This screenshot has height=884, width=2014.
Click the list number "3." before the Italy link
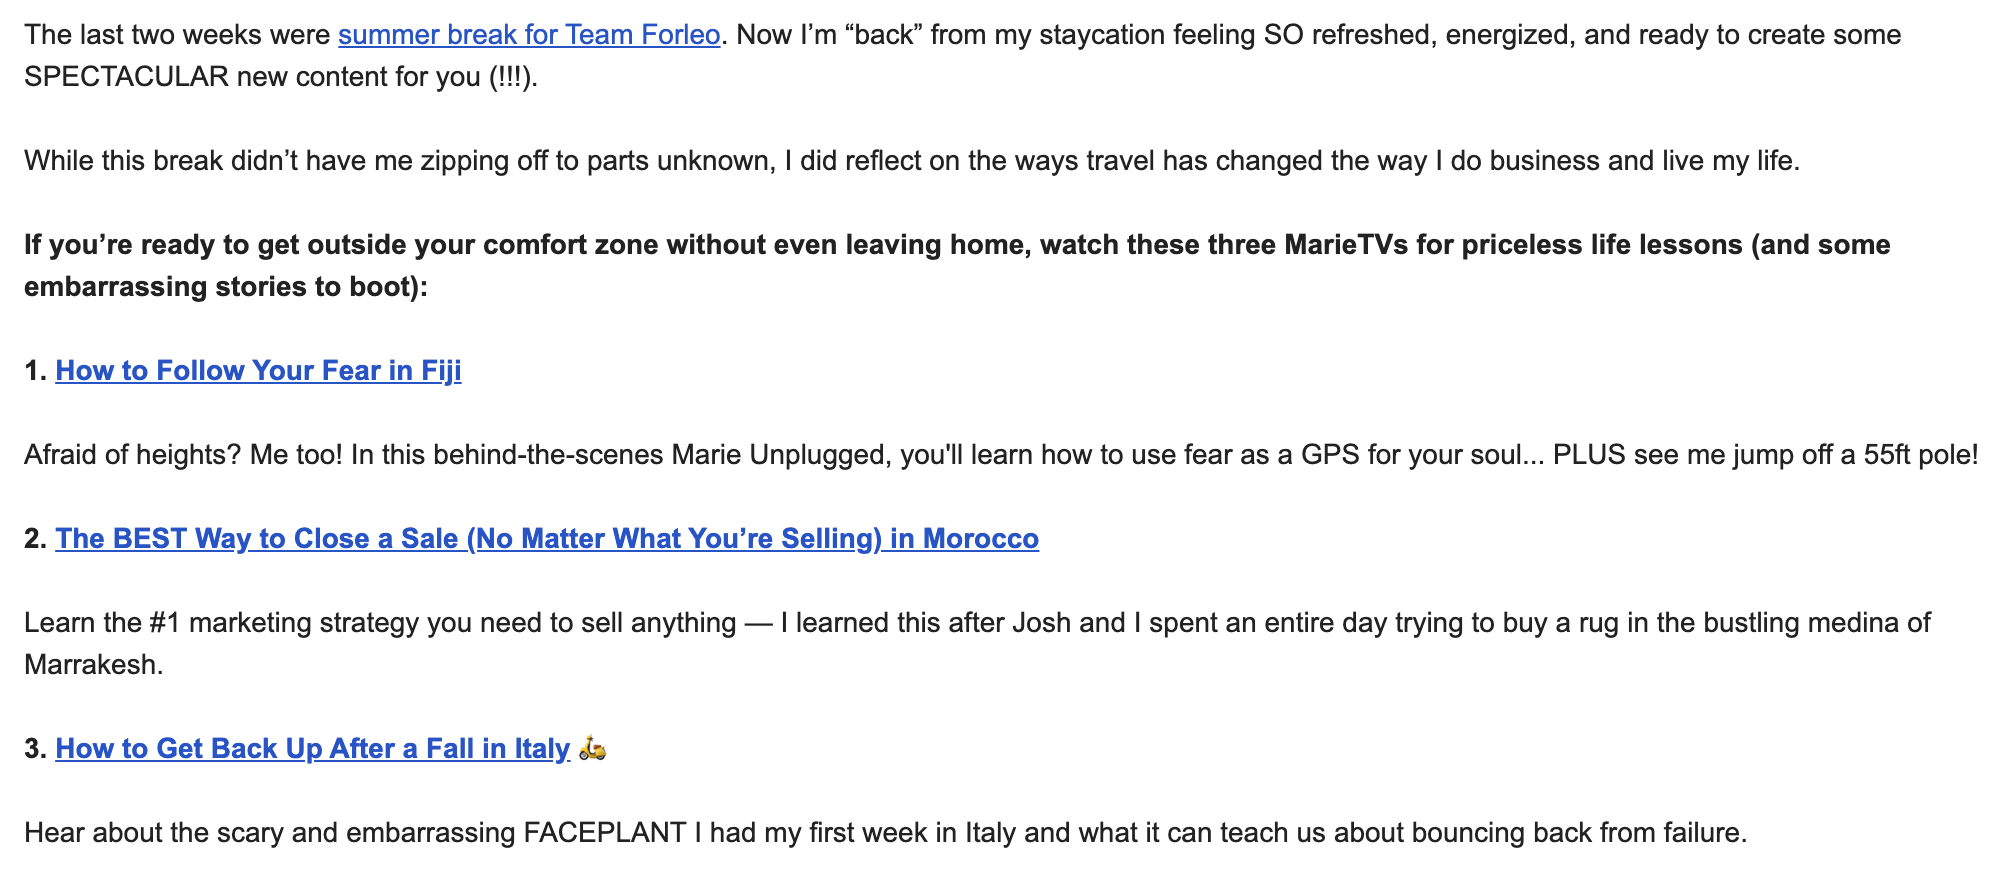36,749
